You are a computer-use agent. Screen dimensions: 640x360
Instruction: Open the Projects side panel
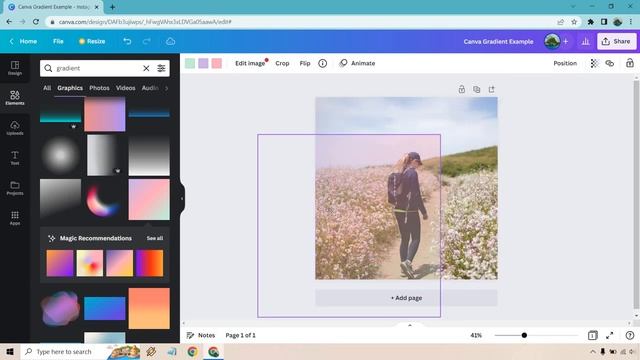[15, 188]
